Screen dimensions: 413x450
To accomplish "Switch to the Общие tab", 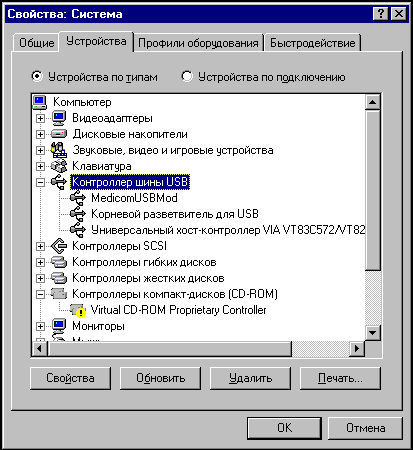I will click(x=36, y=43).
